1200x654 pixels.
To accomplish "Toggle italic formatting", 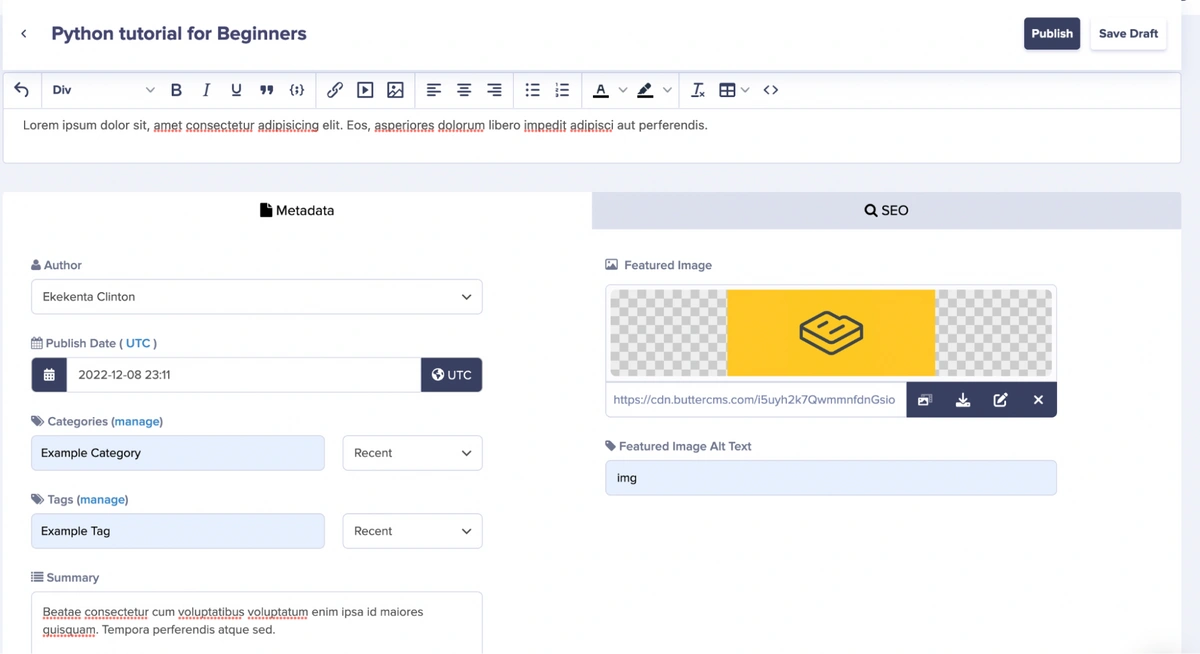I will point(206,90).
